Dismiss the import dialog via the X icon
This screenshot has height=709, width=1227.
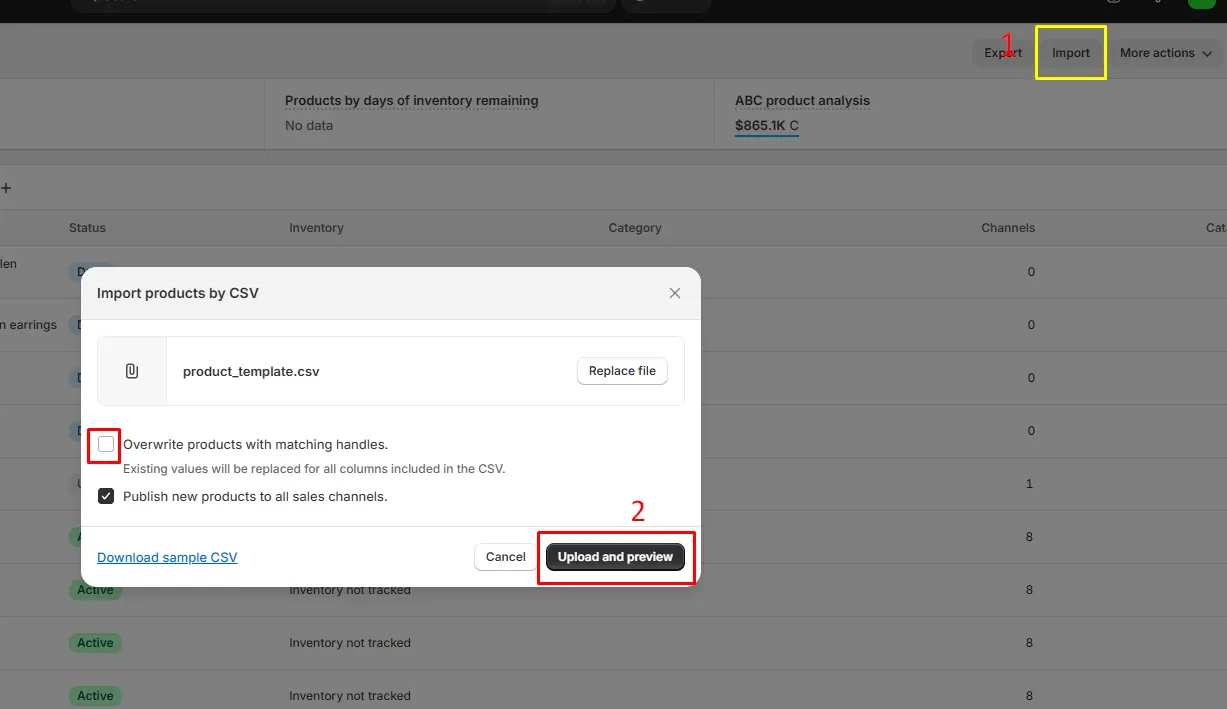pyautogui.click(x=675, y=293)
